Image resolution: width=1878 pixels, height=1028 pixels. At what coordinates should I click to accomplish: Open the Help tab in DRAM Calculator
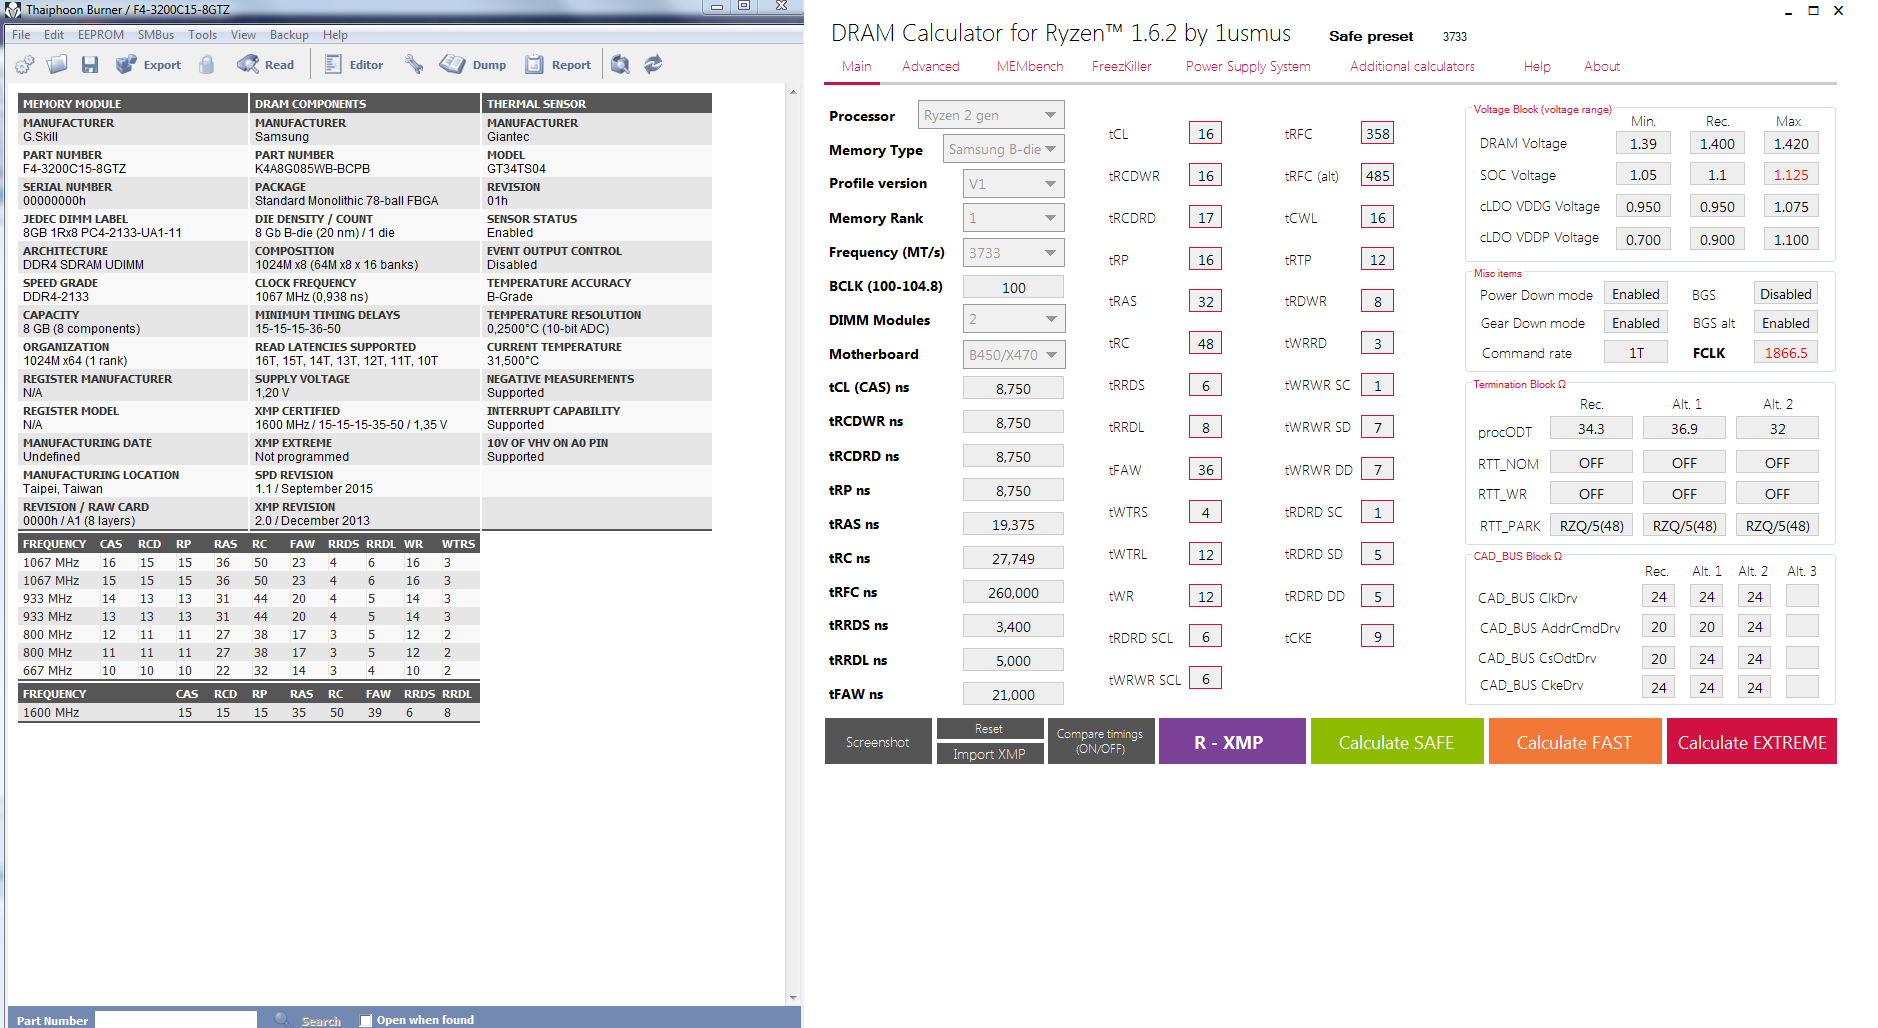click(x=1537, y=67)
